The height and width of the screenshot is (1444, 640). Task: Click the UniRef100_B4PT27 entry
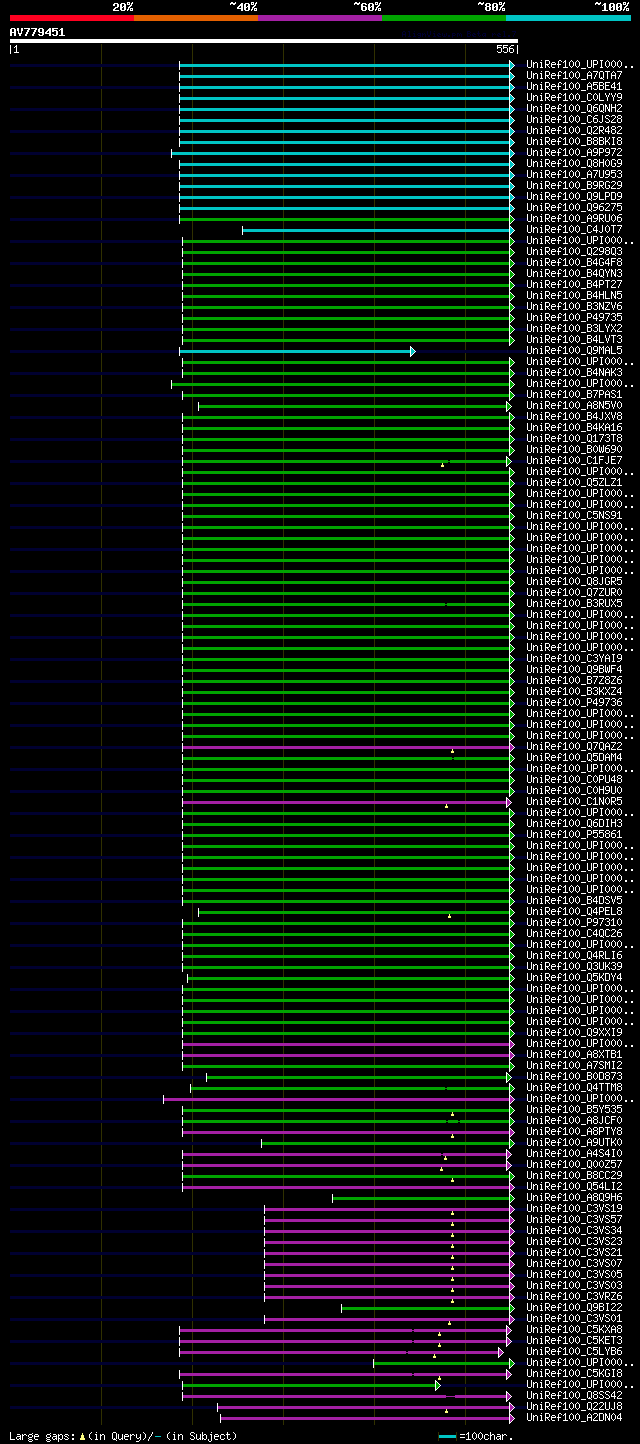click(x=574, y=285)
